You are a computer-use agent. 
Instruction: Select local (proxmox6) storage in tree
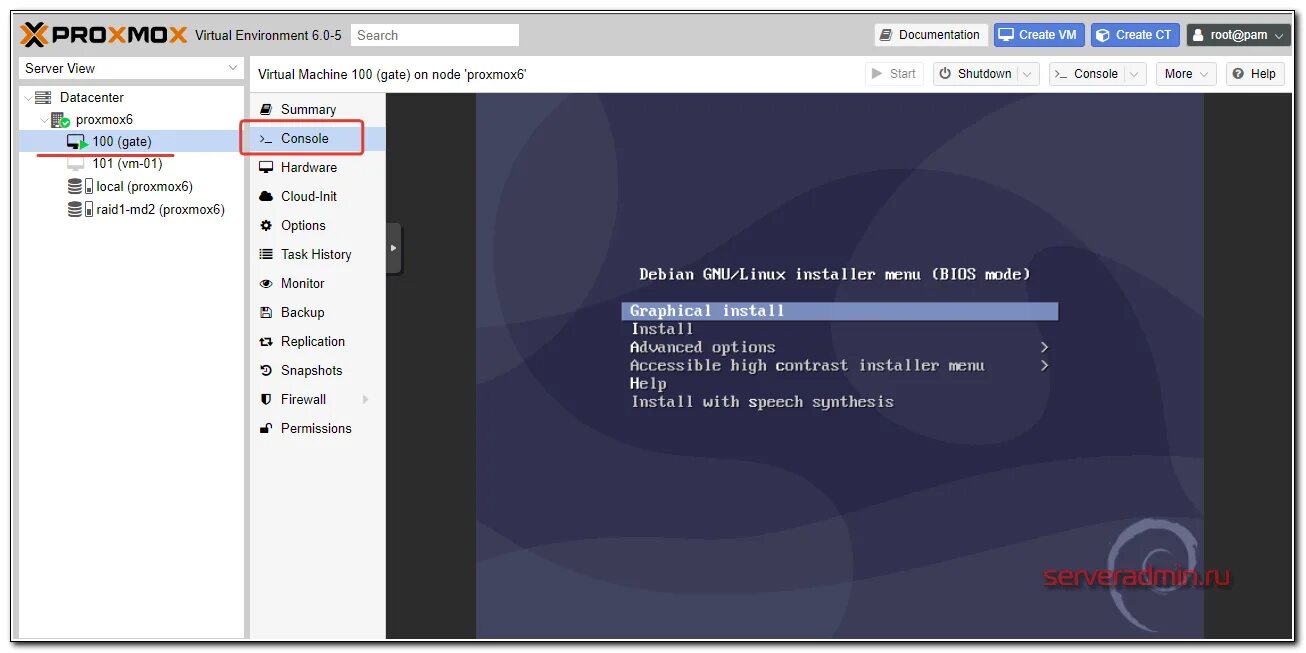tap(144, 186)
